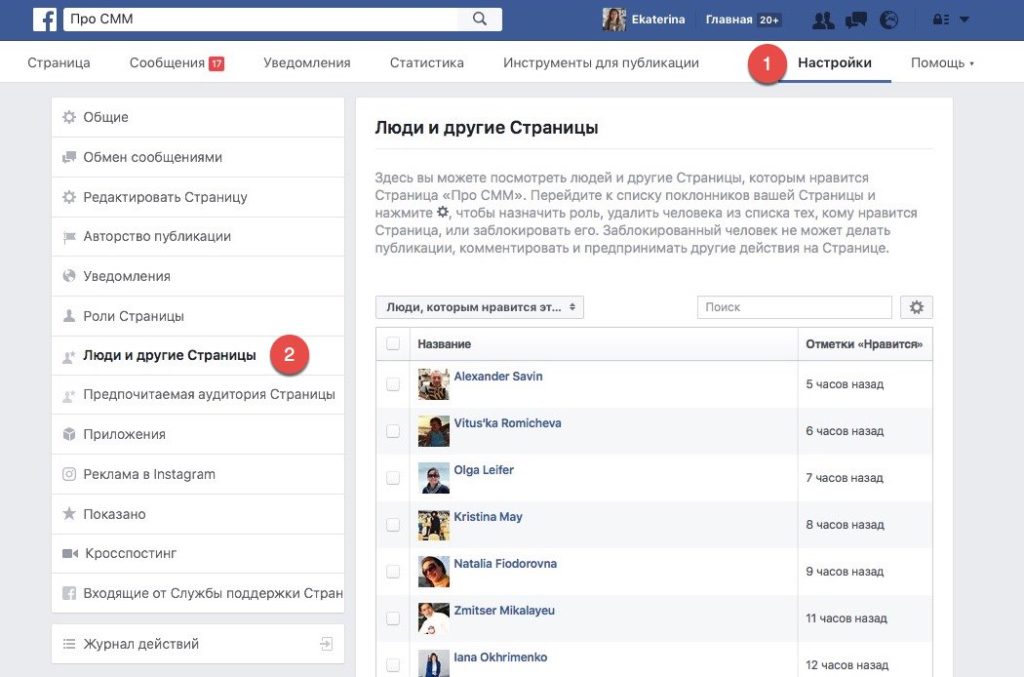Open Kristina May's profile link
The image size is (1024, 677).
[x=489, y=517]
